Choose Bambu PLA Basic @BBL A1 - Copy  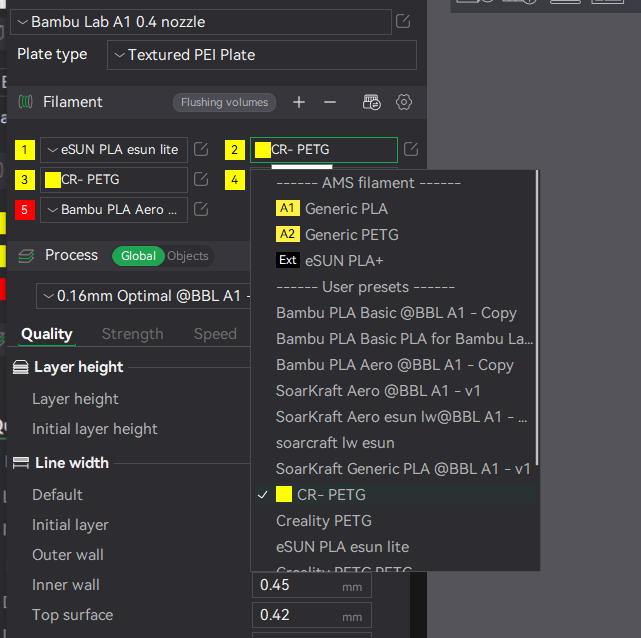click(394, 313)
